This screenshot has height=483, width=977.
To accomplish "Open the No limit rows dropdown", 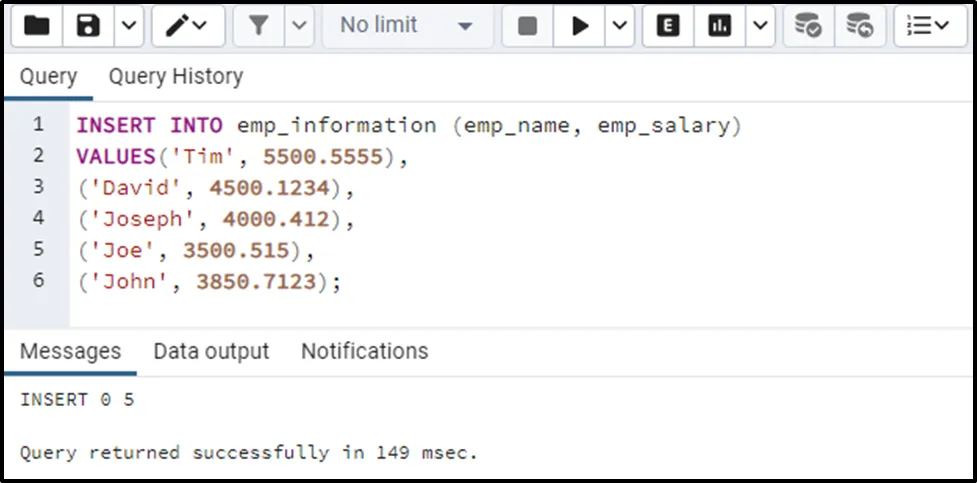I will (406, 27).
